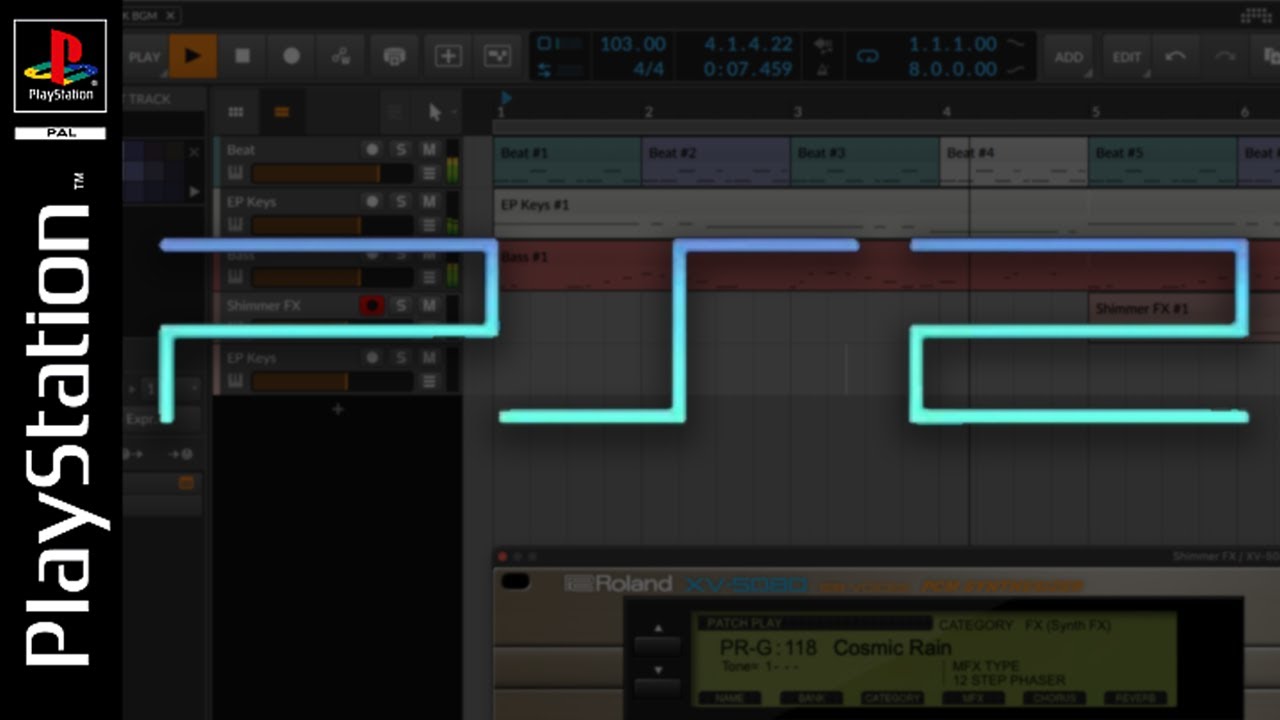Viewport: 1280px width, 720px height.
Task: Click the plus box icon in transport bar
Action: click(448, 56)
